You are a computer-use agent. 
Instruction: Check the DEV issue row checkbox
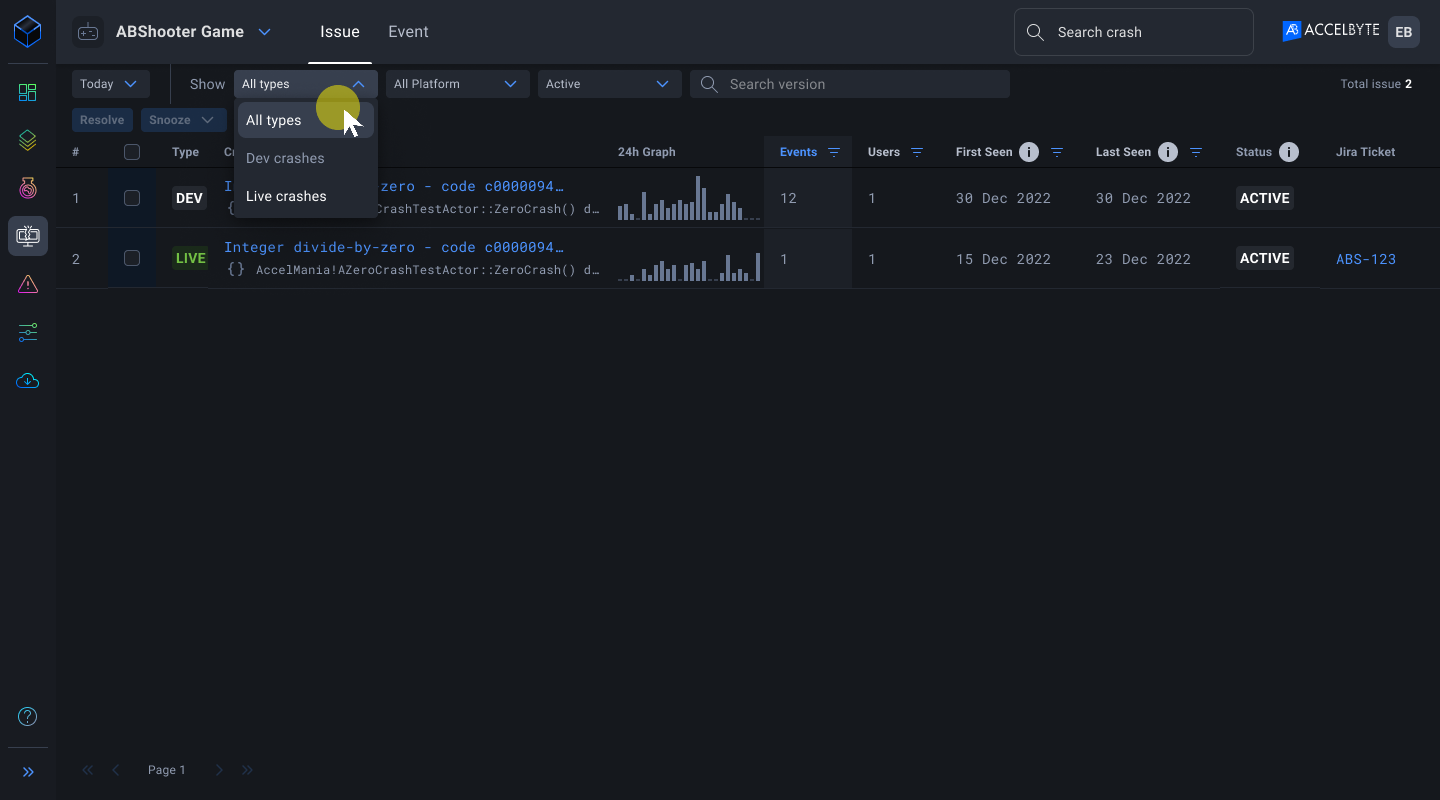tap(132, 198)
